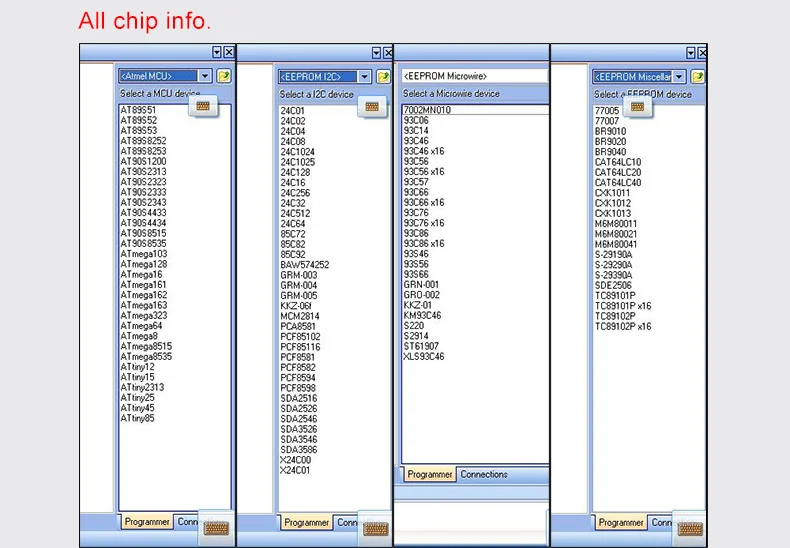Select ATtiny2313 device
The width and height of the screenshot is (790, 548).
[142, 387]
